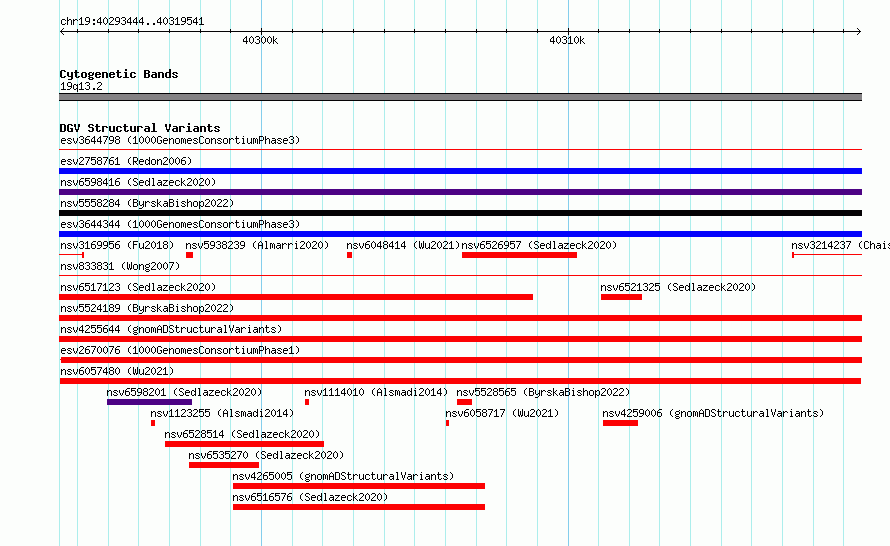Select the small red nsv1114010 variant marker
890x546 pixels.
pos(307,402)
